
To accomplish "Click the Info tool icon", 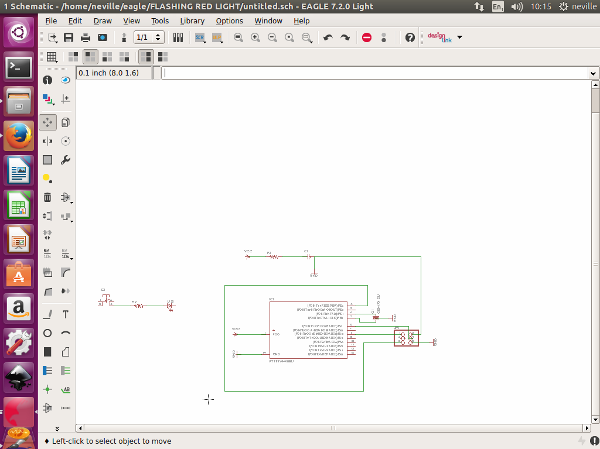I will pyautogui.click(x=47, y=80).
